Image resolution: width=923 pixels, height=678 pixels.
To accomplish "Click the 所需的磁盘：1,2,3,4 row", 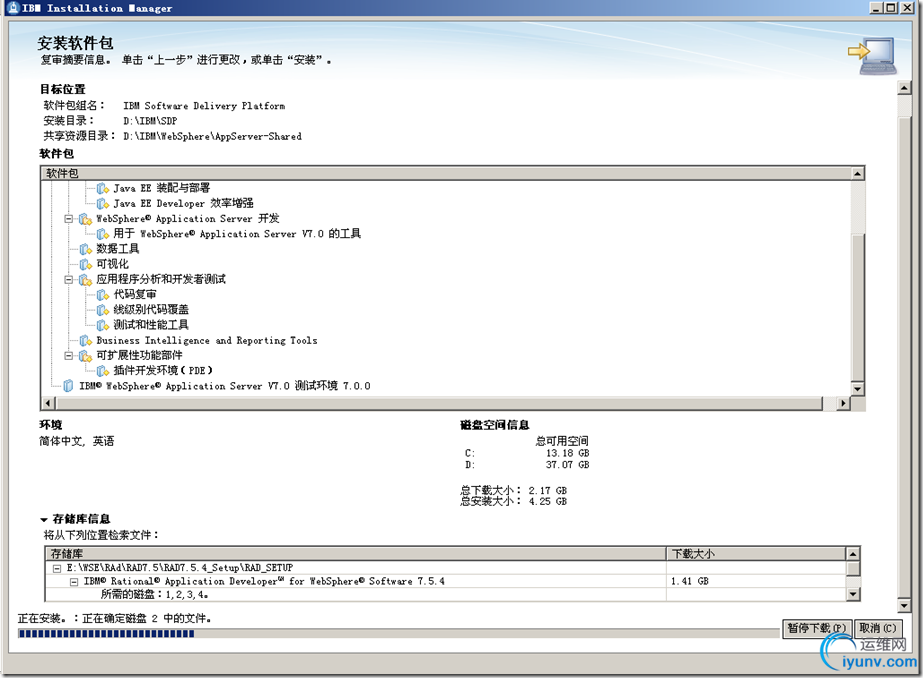I will click(x=154, y=595).
